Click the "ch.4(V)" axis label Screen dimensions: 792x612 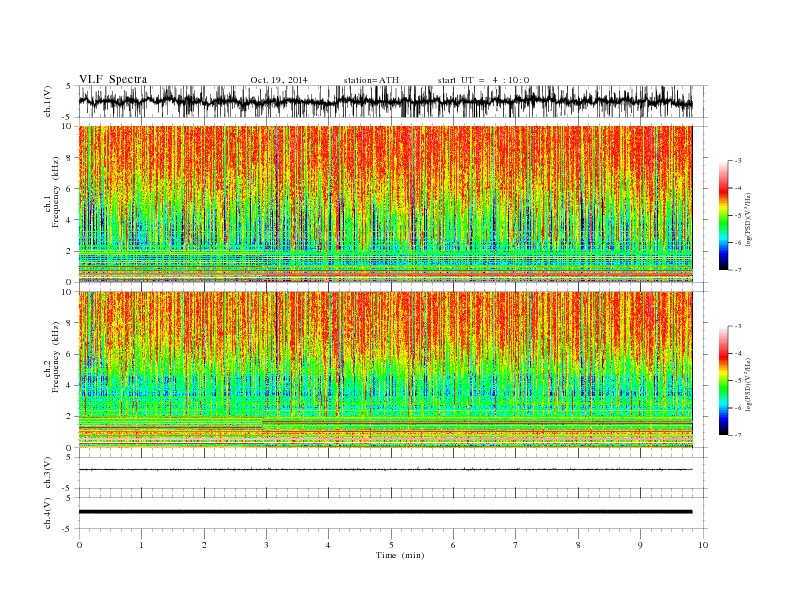48,513
